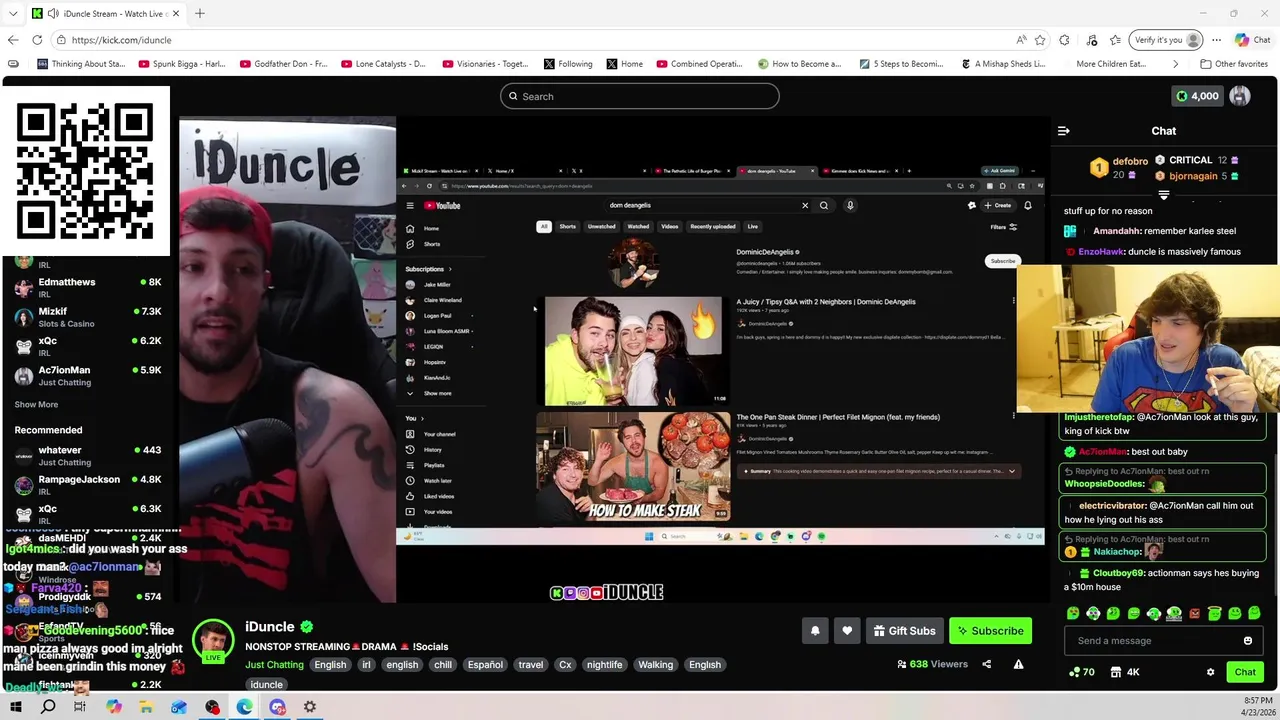This screenshot has height=720, width=1280.
Task: Open Task View on taskbar
Action: point(80,707)
